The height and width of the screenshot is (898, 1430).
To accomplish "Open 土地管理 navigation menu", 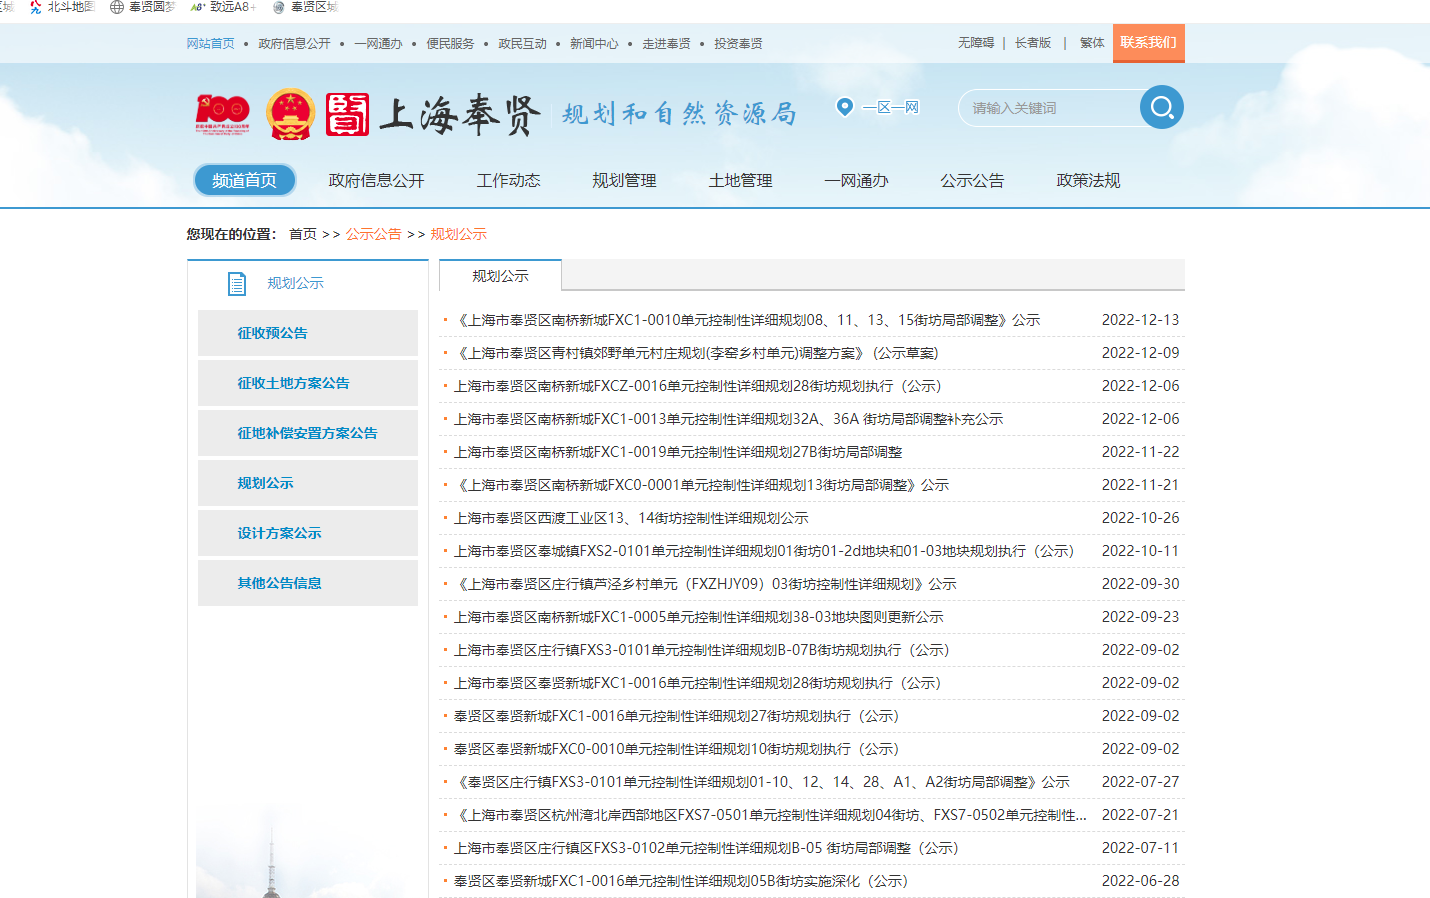I will [x=740, y=181].
